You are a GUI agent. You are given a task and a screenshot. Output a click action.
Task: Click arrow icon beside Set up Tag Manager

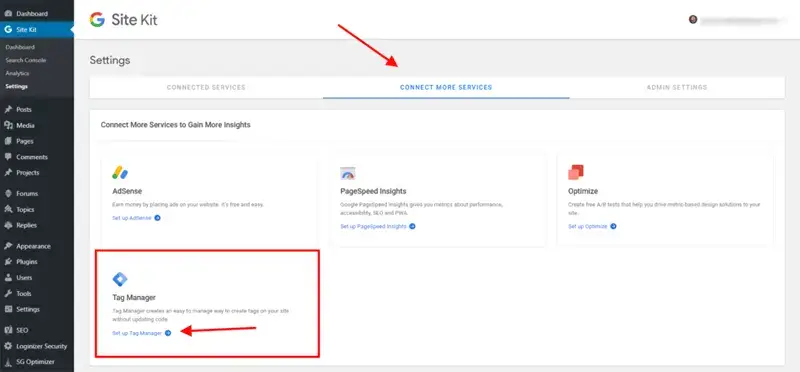tap(168, 333)
